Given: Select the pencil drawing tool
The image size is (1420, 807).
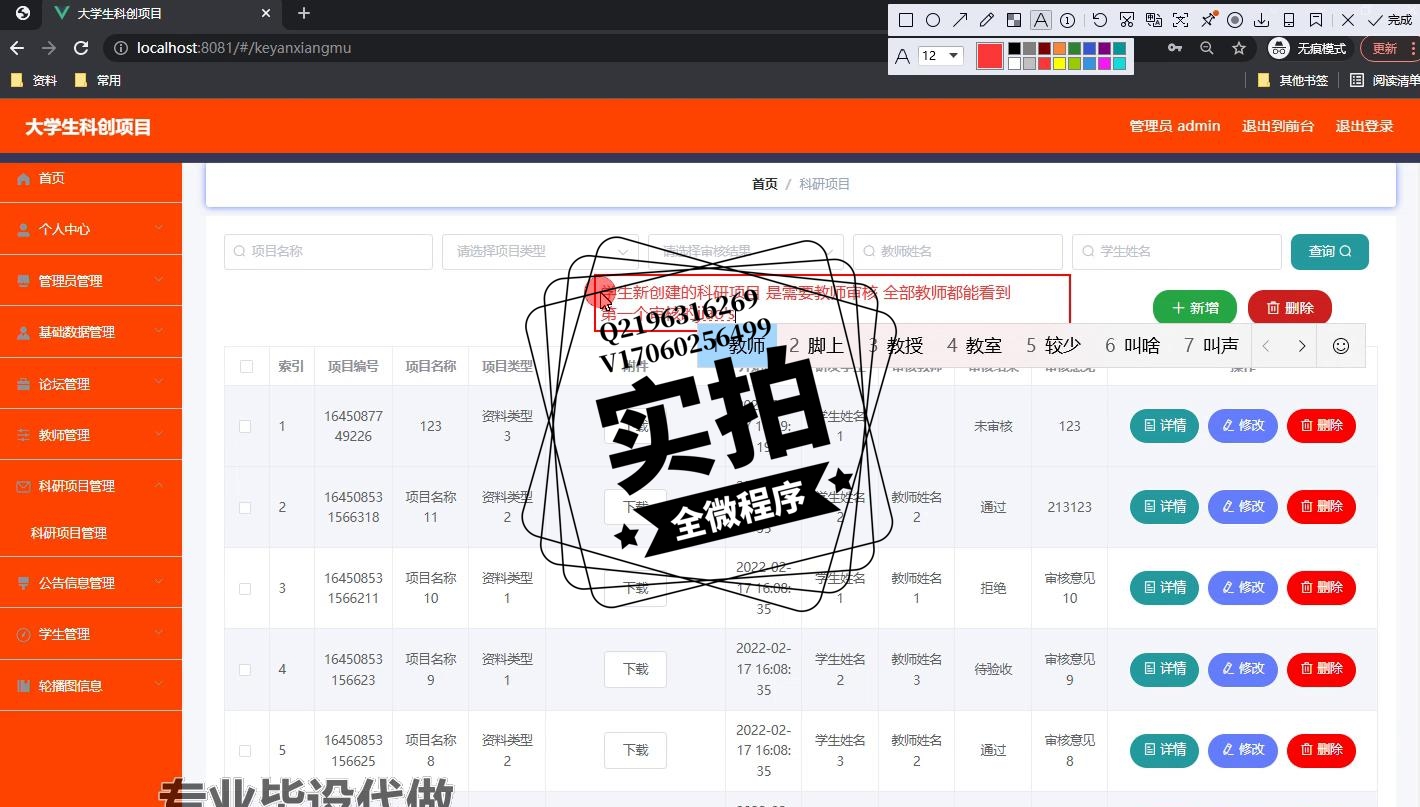Looking at the screenshot, I should click(x=987, y=20).
